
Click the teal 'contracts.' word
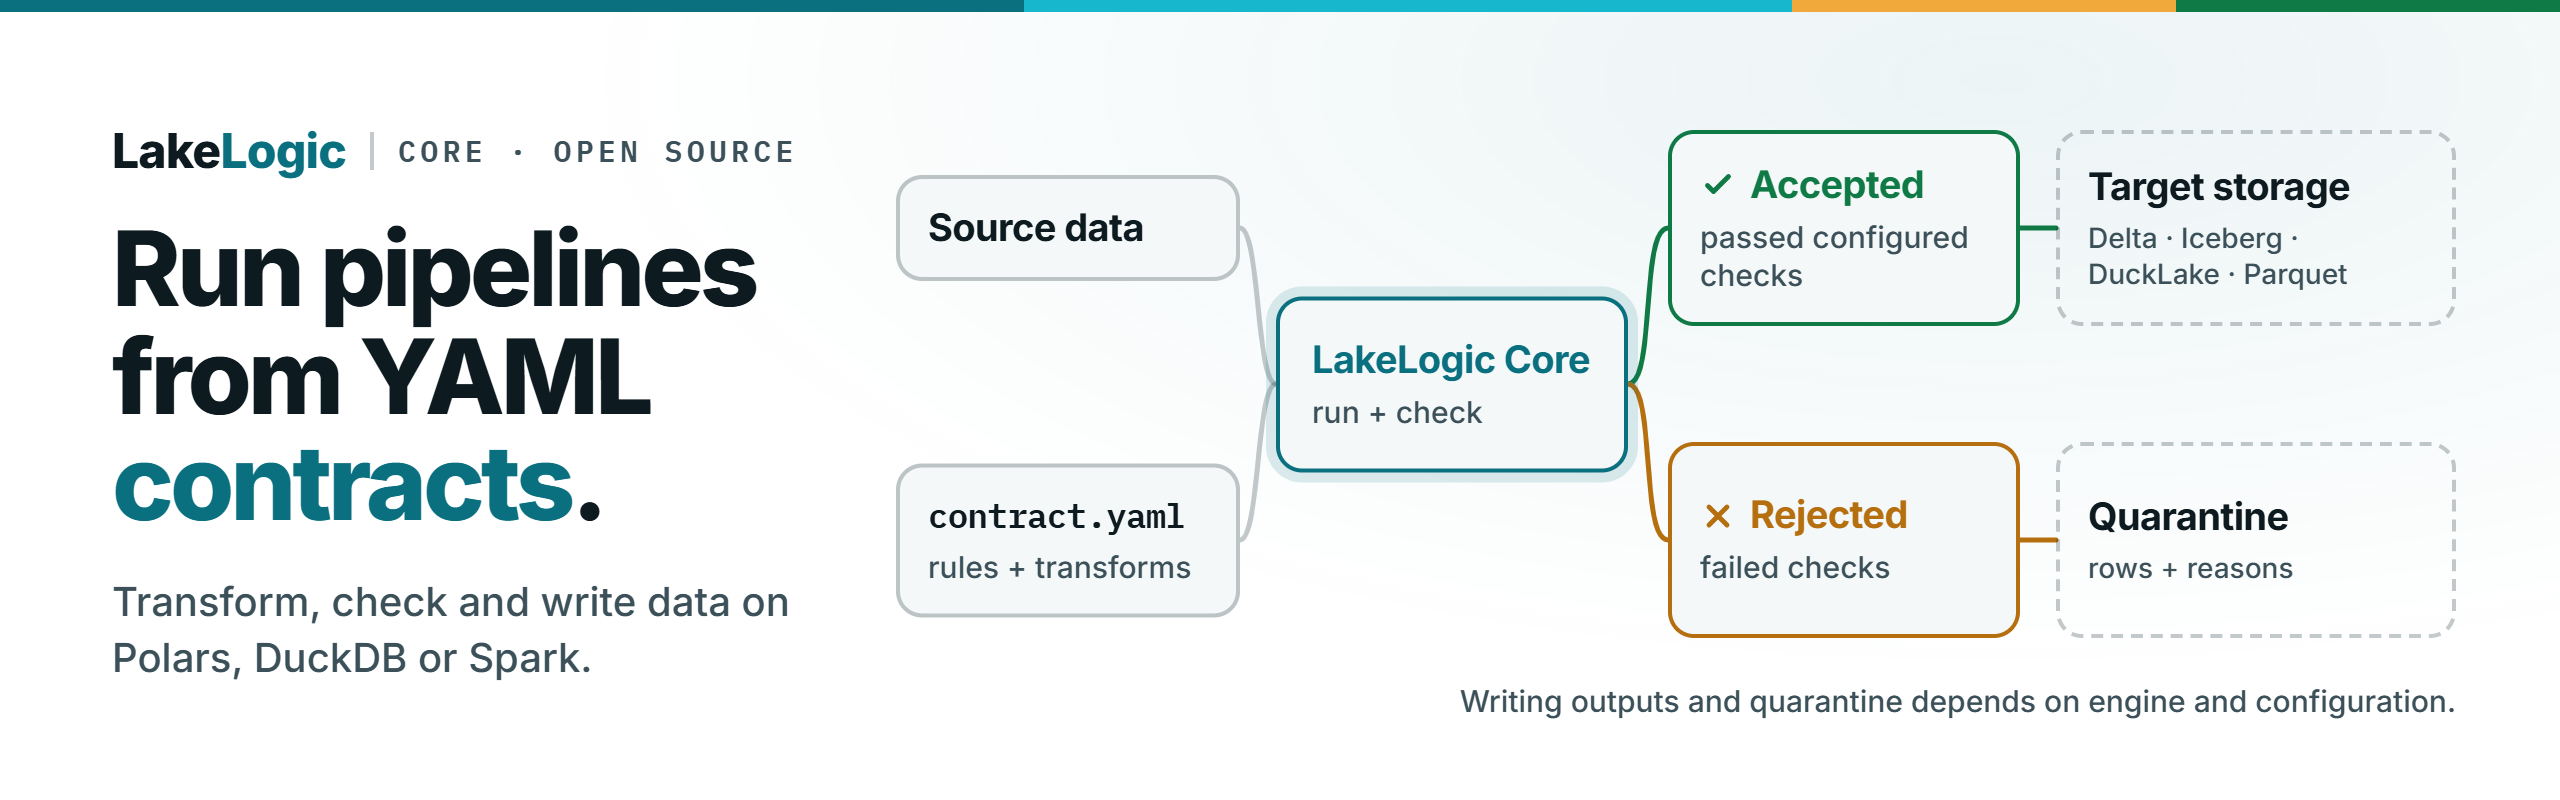tap(357, 486)
